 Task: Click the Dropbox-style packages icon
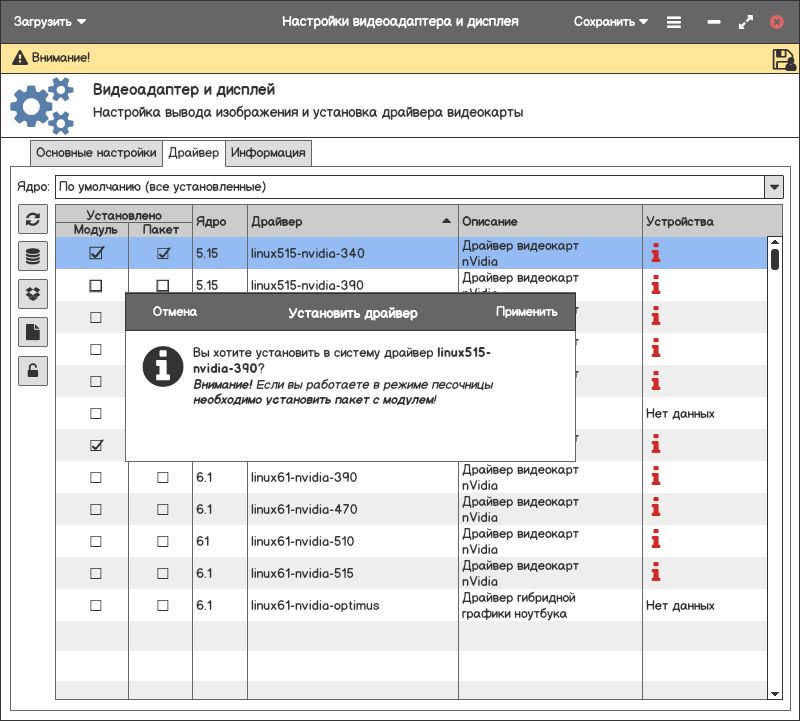pos(33,294)
